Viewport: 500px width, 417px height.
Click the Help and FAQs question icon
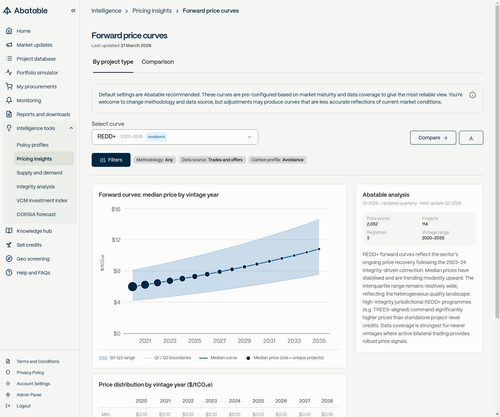(9, 272)
